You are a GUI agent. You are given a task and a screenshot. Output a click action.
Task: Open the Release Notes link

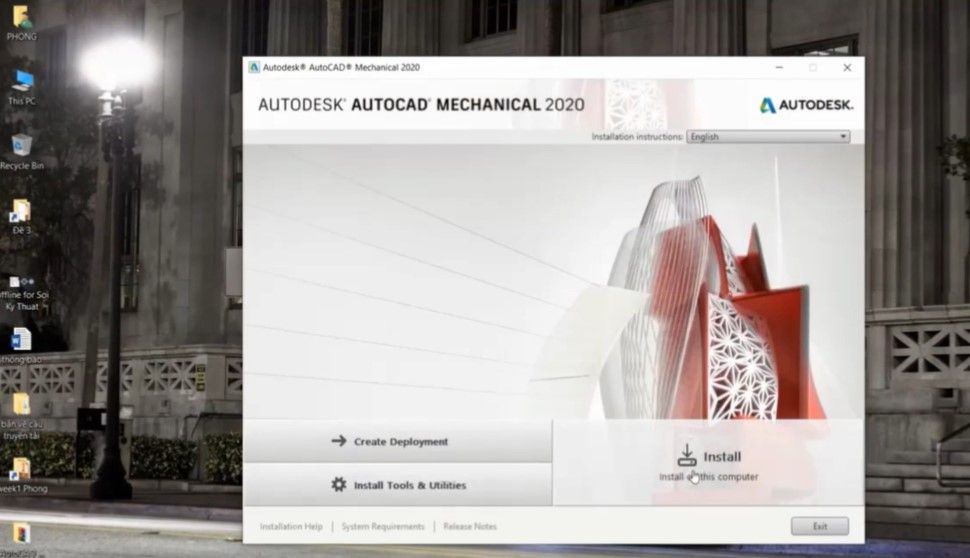point(470,526)
